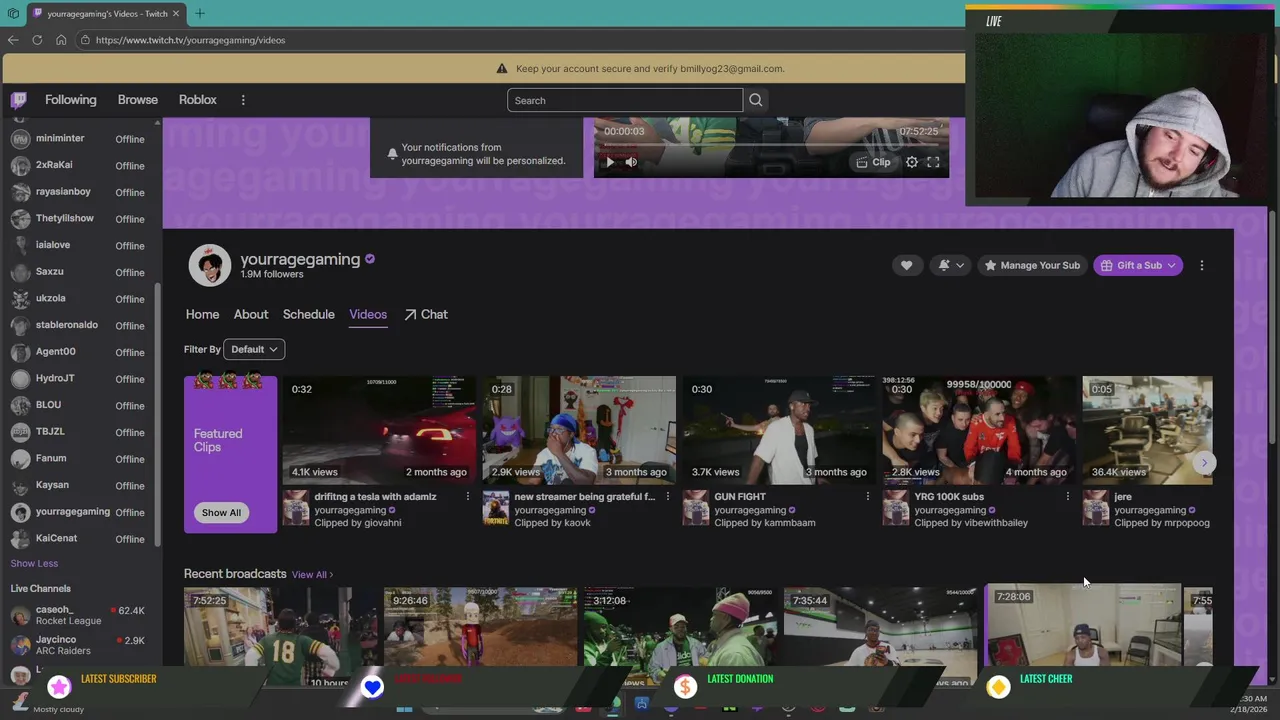Open a new browser tab
This screenshot has height=720, width=1280.
pyautogui.click(x=199, y=13)
